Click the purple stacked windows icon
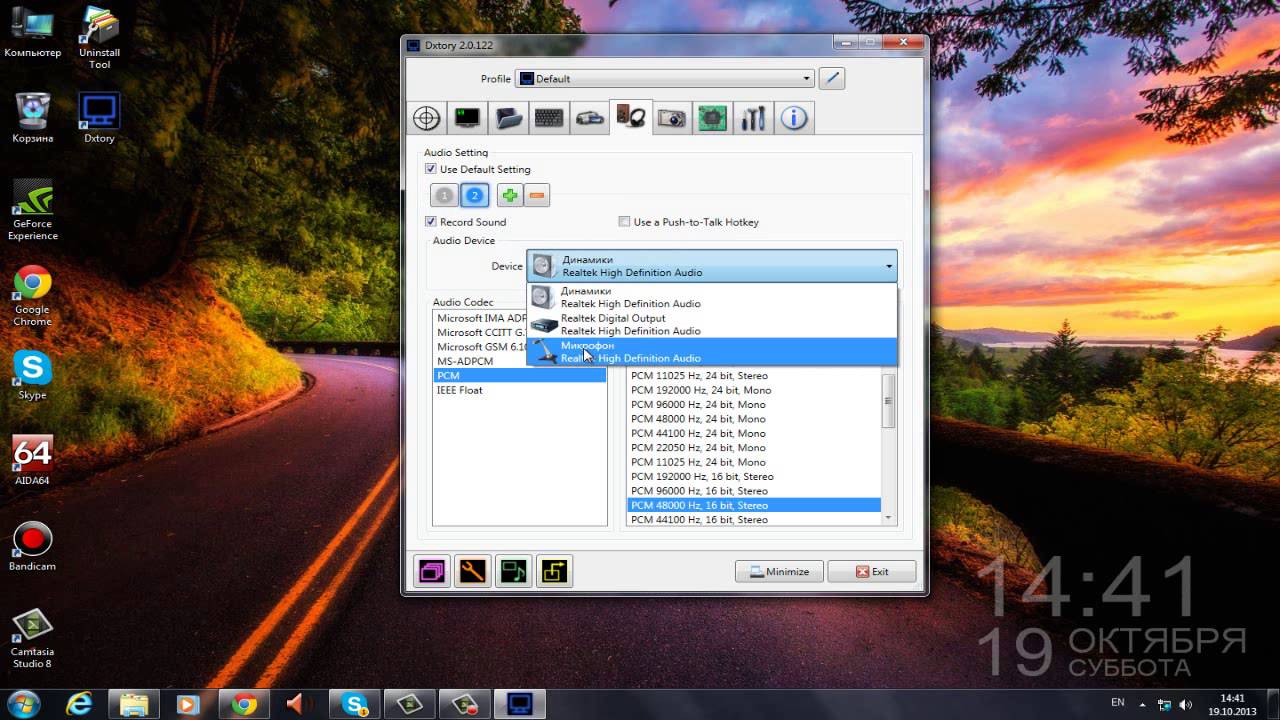Screen dimensions: 1280x720 432,571
